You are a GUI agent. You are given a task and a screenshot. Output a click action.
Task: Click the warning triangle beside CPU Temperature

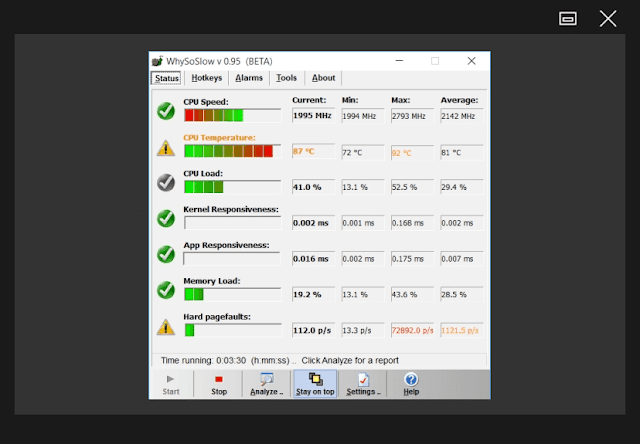tap(166, 148)
